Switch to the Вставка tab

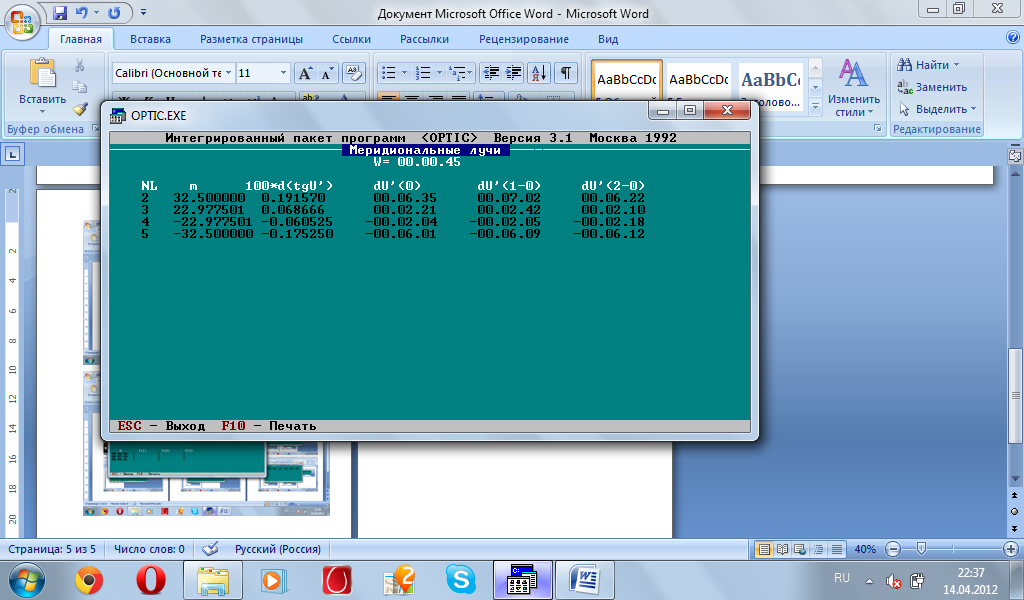150,39
